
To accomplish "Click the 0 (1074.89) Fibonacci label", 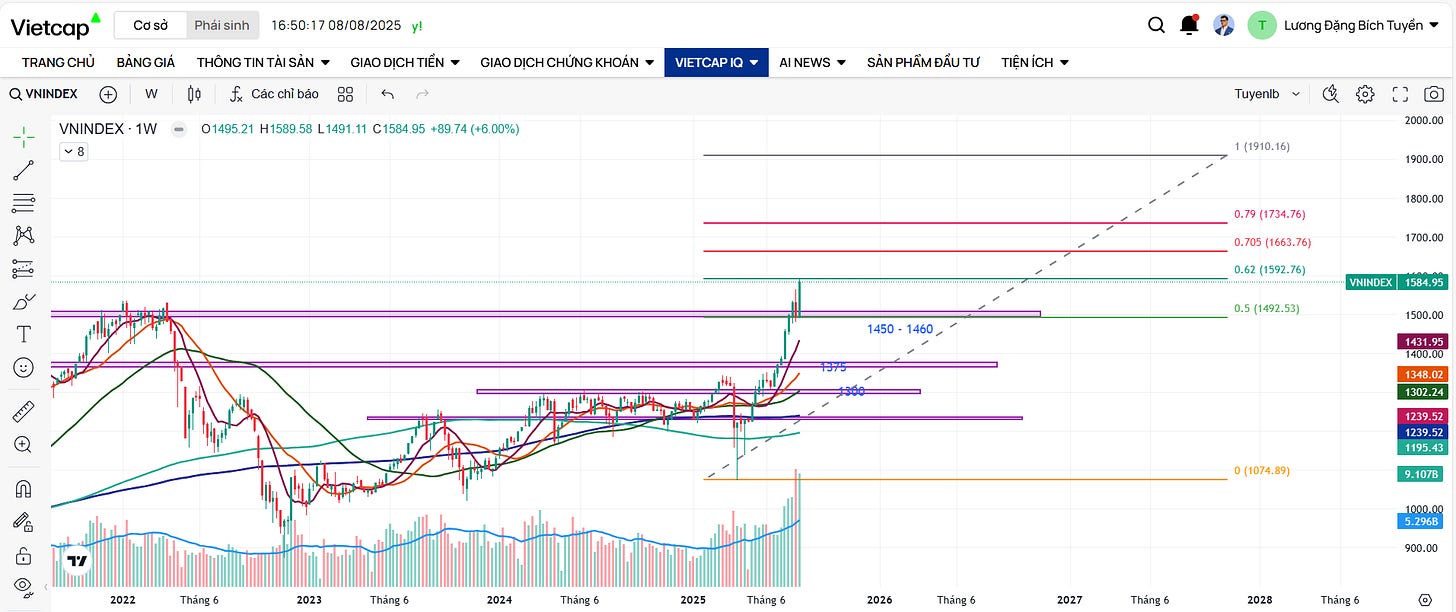I will click(1261, 471).
